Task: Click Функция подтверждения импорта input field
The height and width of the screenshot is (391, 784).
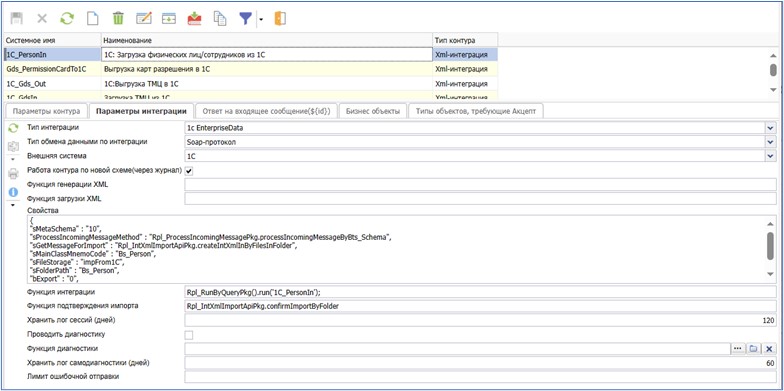Action: (480, 306)
